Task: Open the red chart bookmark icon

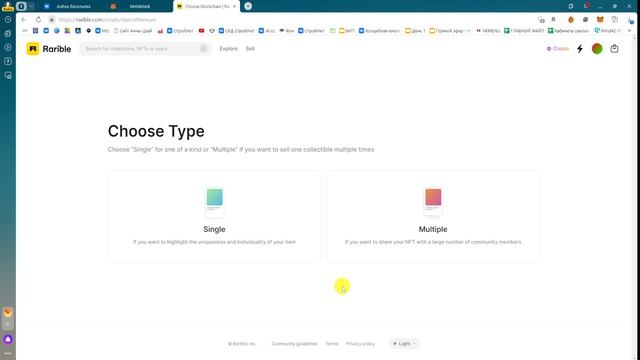Action: [160, 31]
